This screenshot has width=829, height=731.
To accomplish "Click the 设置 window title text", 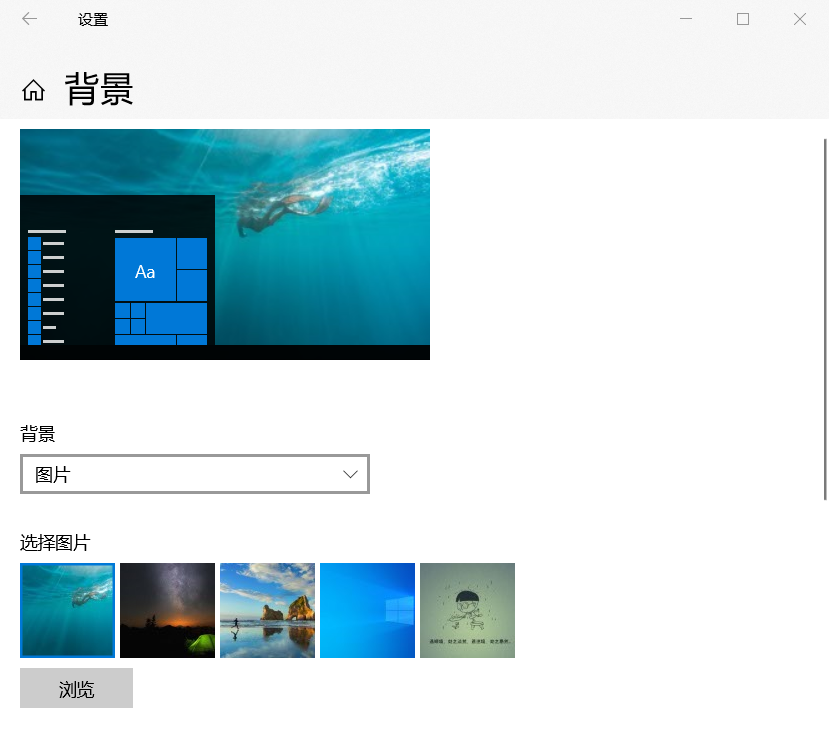I will 93,20.
